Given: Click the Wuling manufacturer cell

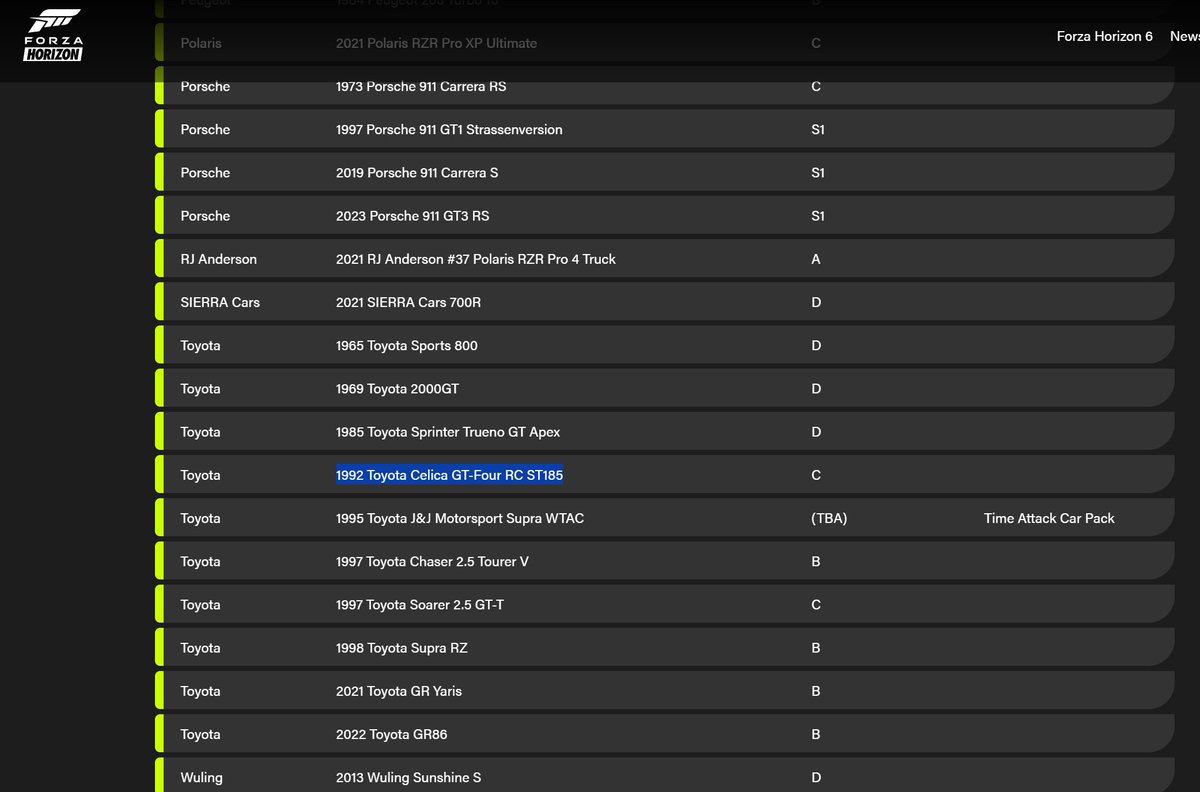Looking at the screenshot, I should [201, 777].
